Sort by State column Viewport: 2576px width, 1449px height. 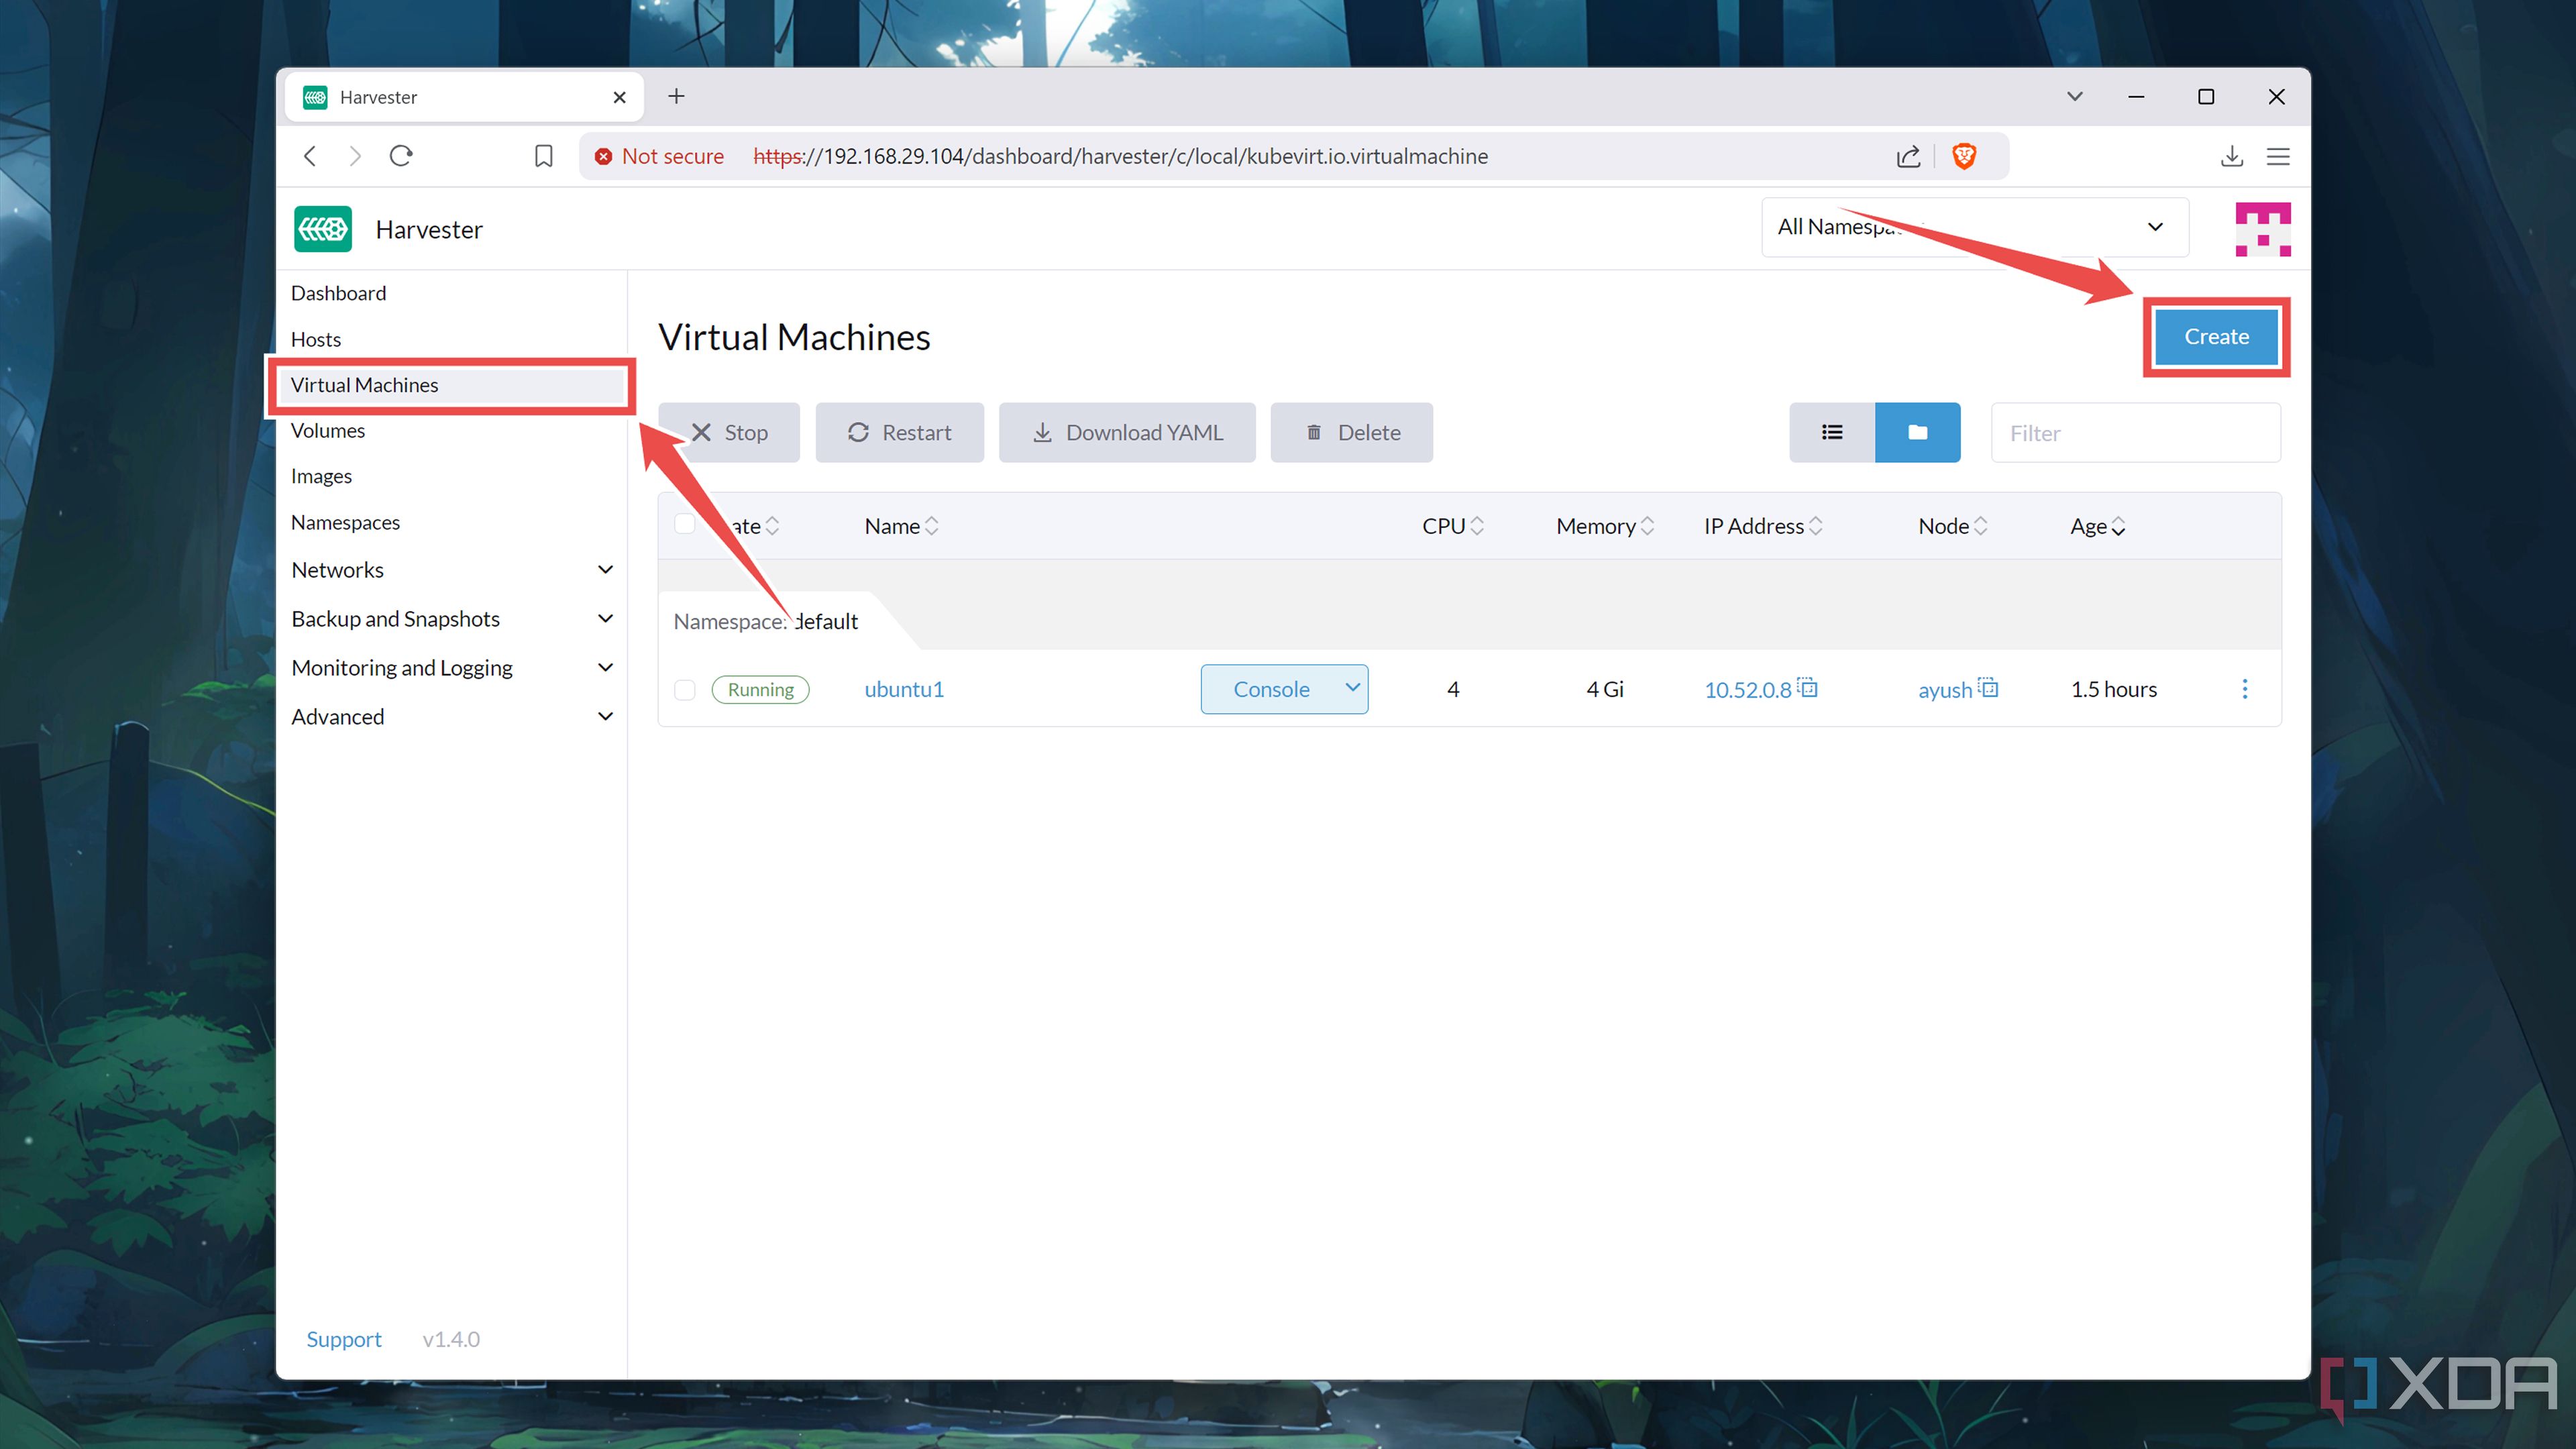[752, 526]
